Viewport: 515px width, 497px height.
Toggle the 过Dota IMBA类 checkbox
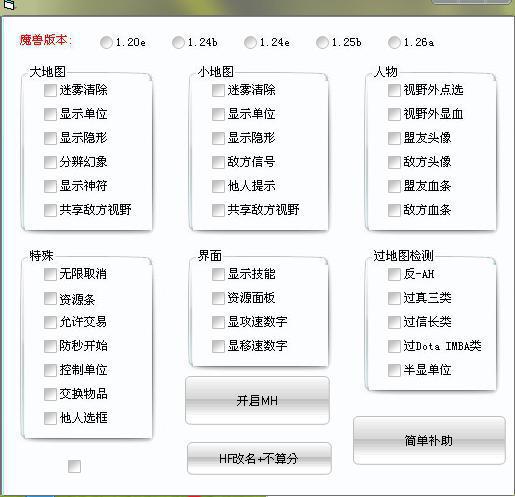[x=394, y=346]
